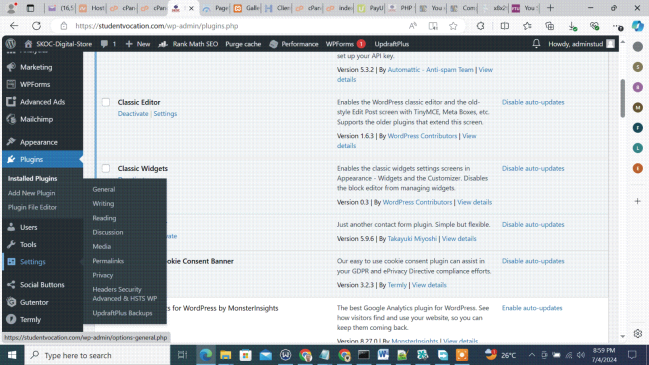649x365 pixels.
Task: Open the Howdy, adminstud account menu
Action: pyautogui.click(x=581, y=44)
